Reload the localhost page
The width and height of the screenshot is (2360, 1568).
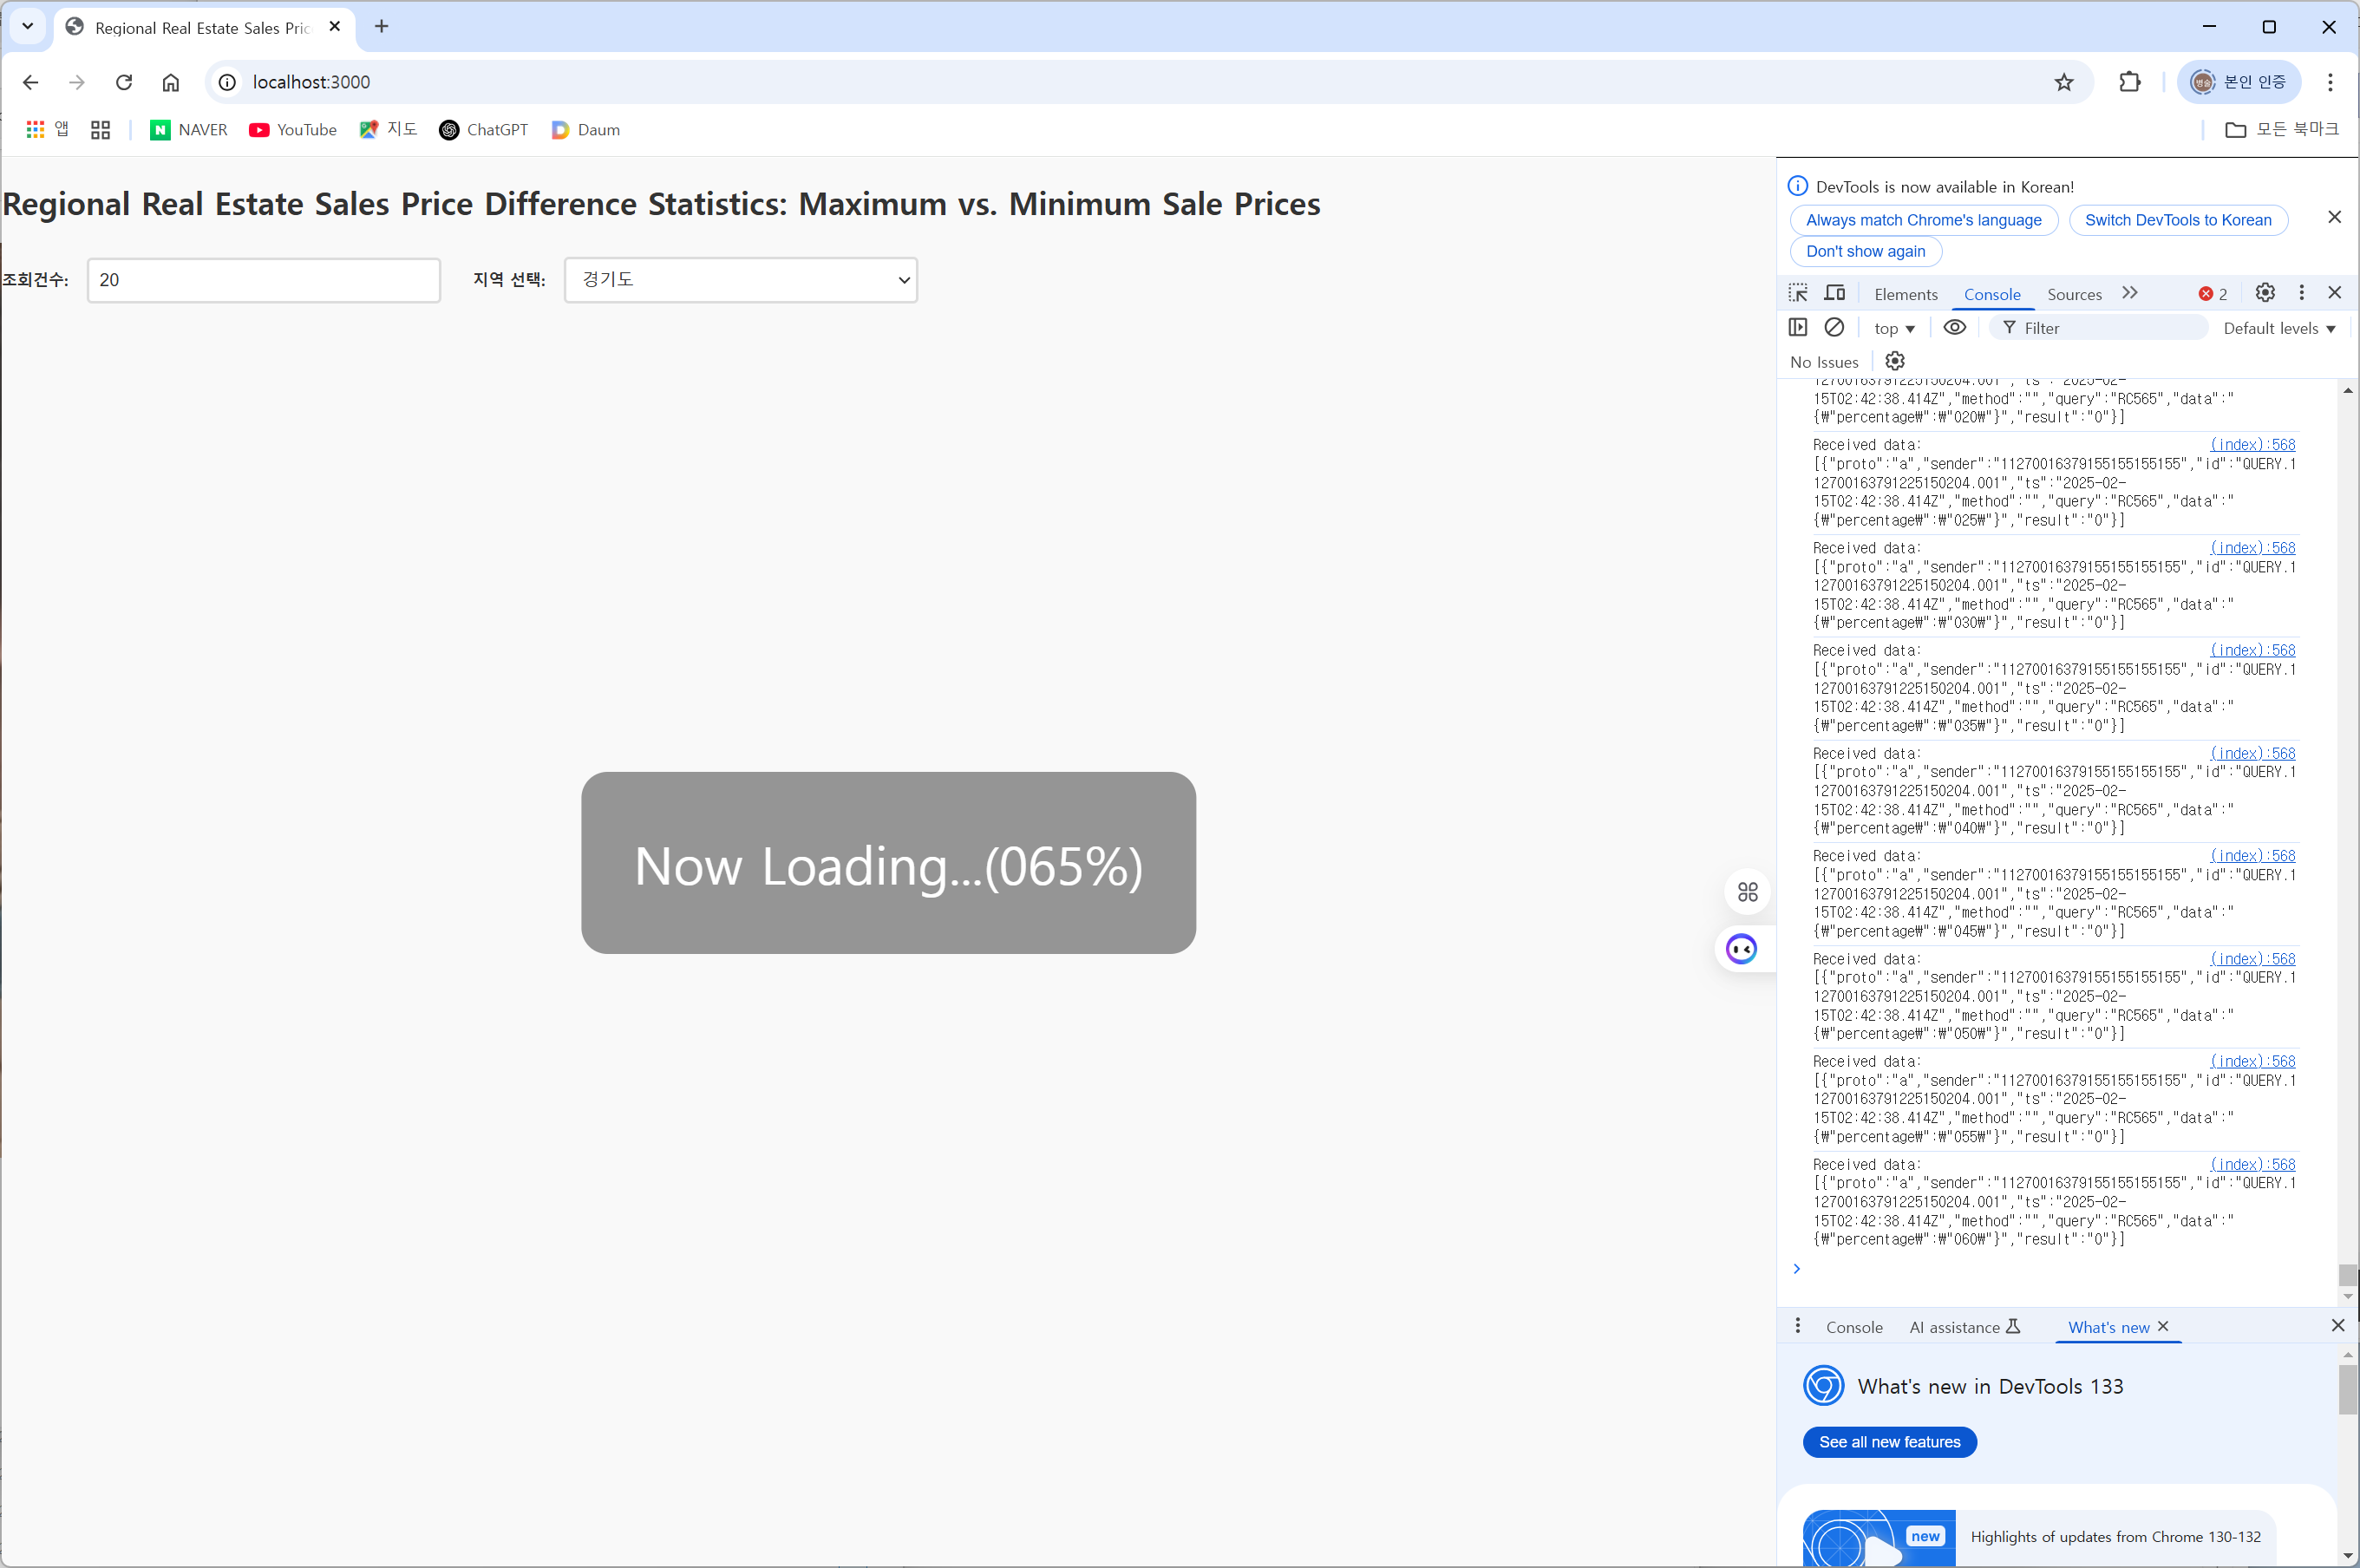click(x=124, y=82)
